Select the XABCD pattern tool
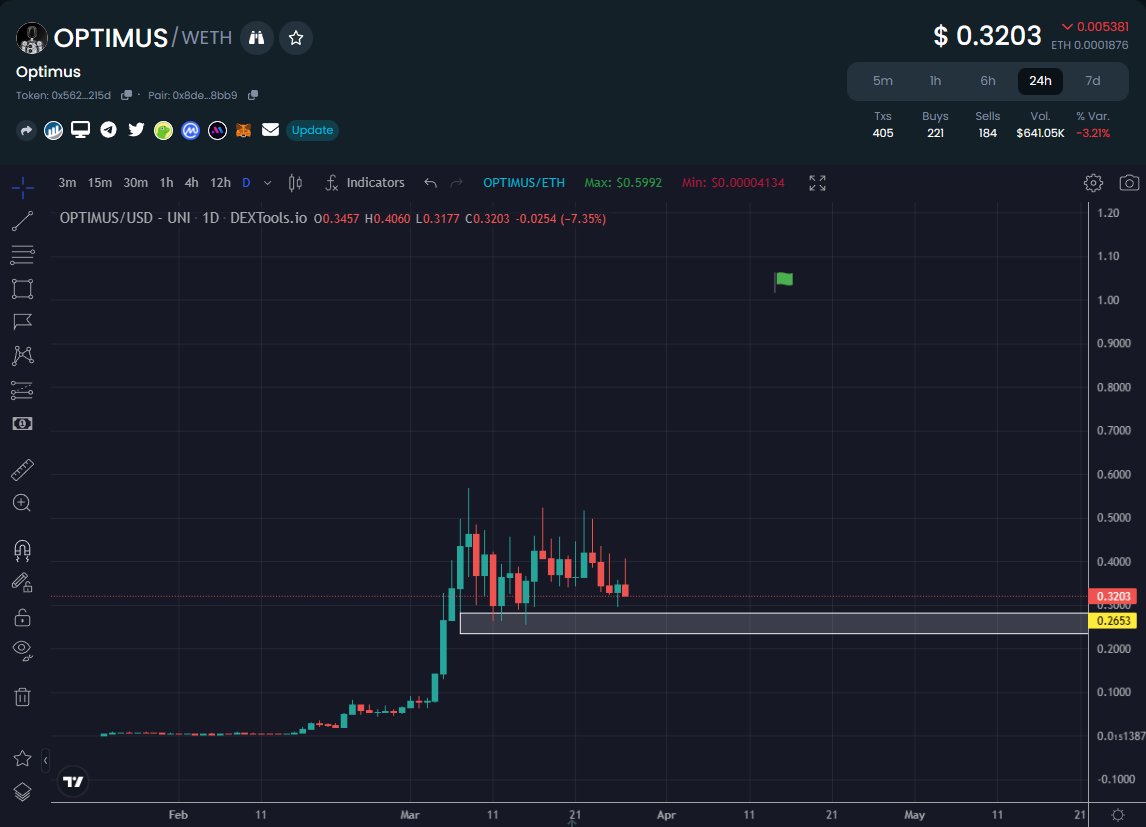 [x=21, y=355]
